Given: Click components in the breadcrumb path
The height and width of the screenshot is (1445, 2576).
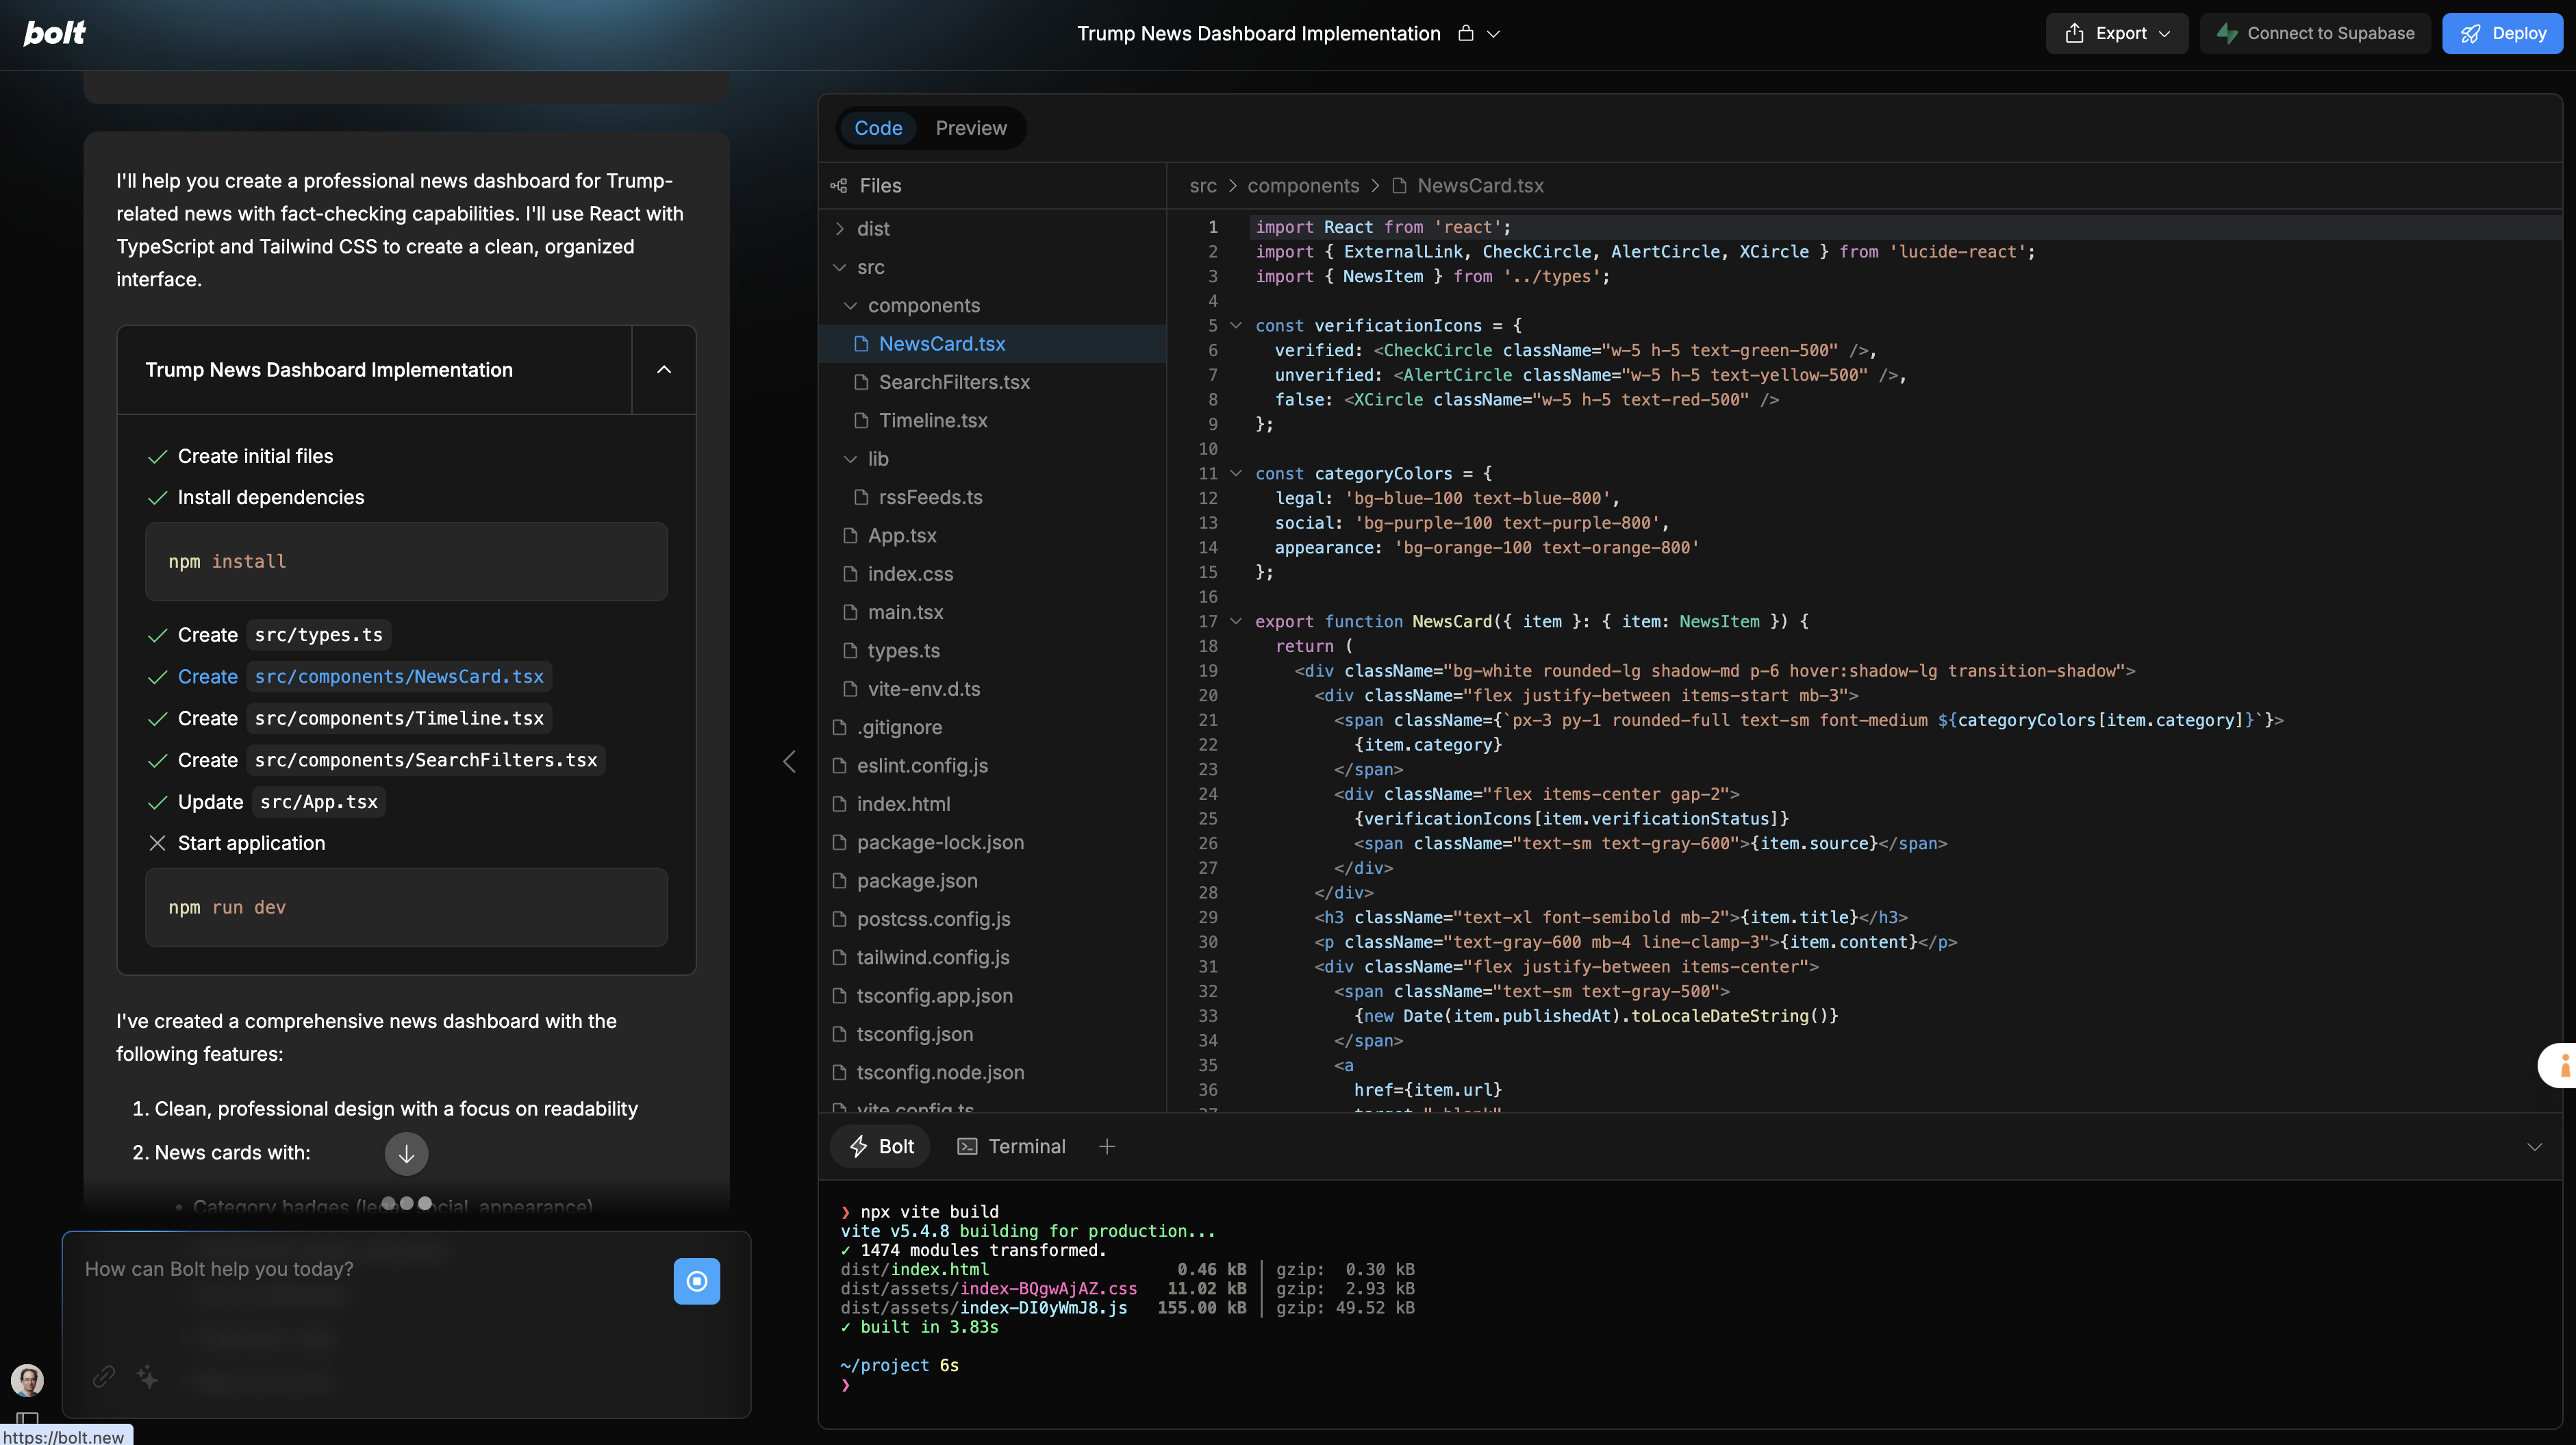Looking at the screenshot, I should point(1303,185).
